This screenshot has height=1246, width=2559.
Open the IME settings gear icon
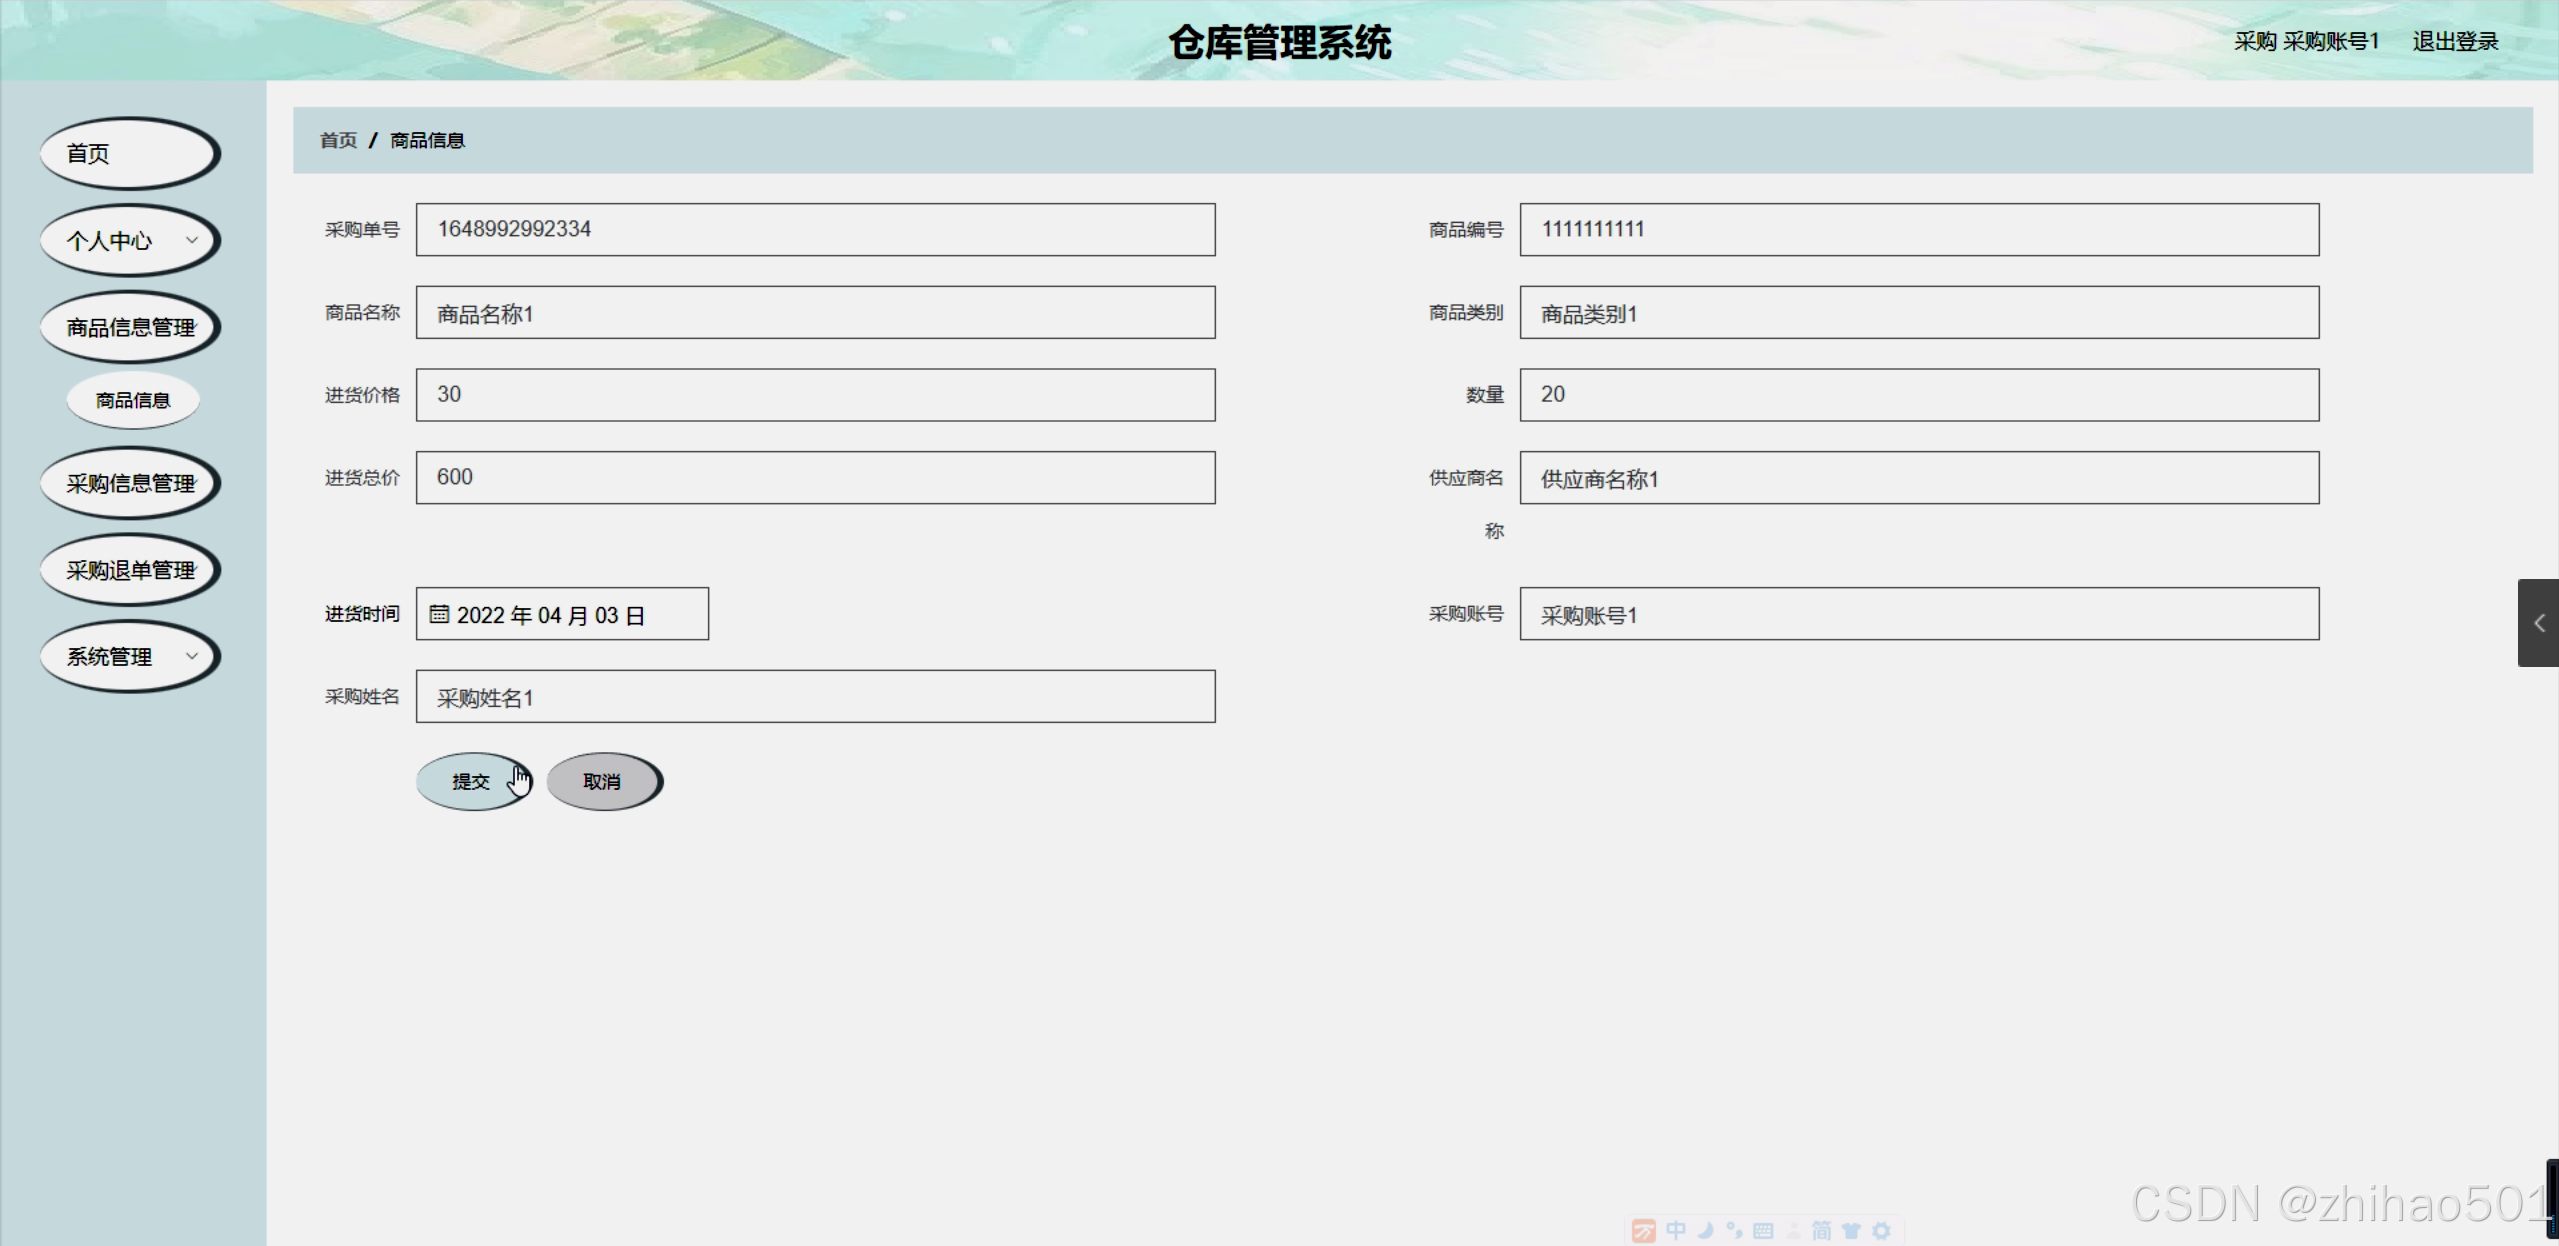click(x=1881, y=1231)
